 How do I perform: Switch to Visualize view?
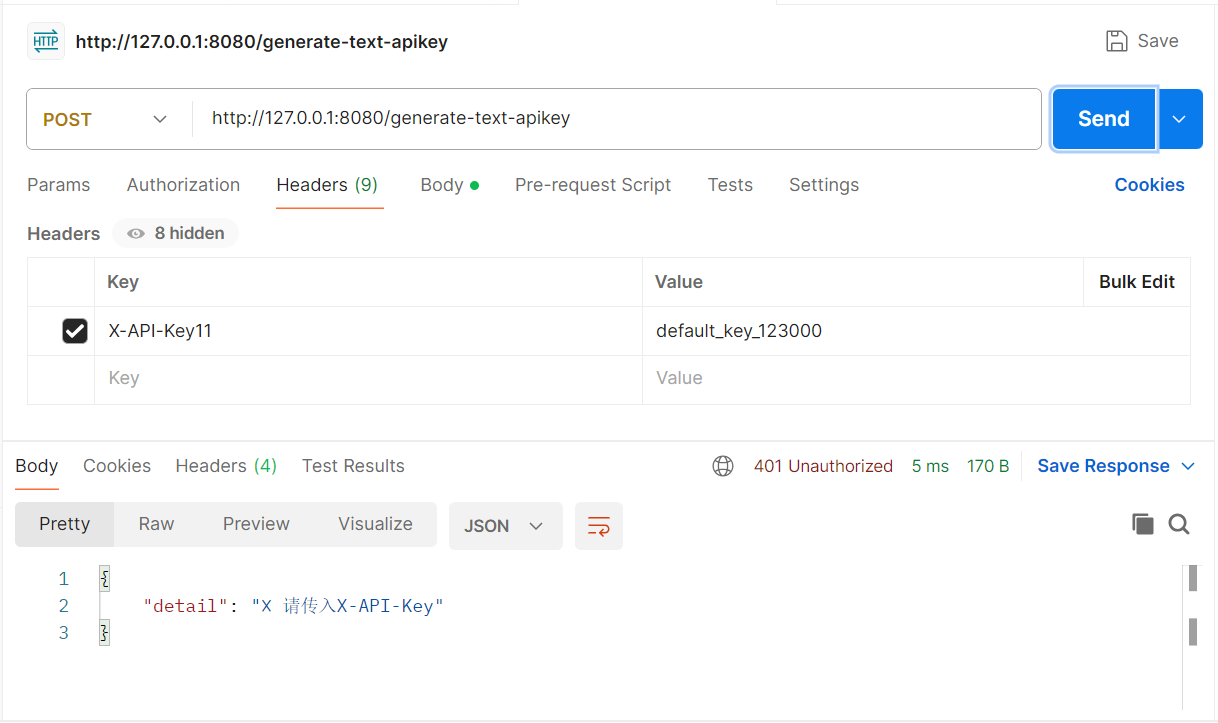pos(375,524)
